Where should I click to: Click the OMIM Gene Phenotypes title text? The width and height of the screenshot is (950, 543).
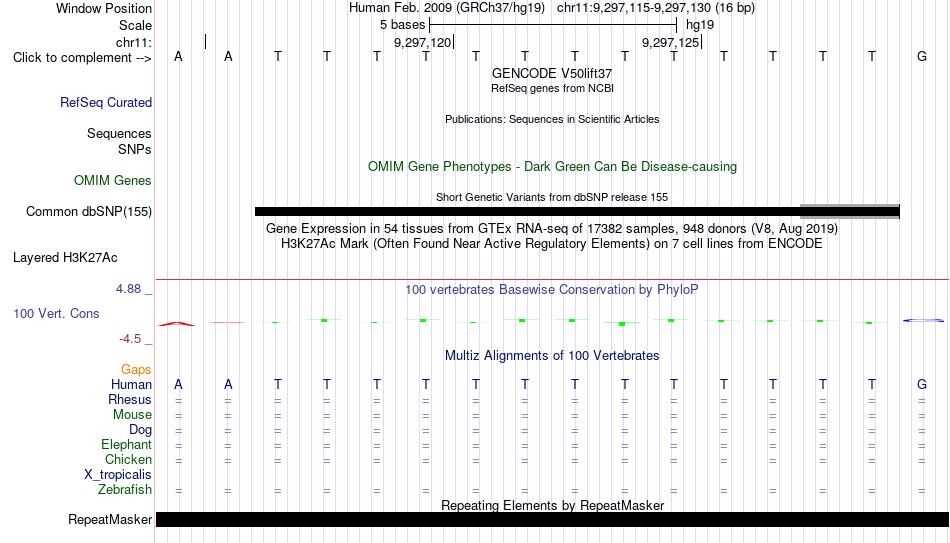coord(552,167)
